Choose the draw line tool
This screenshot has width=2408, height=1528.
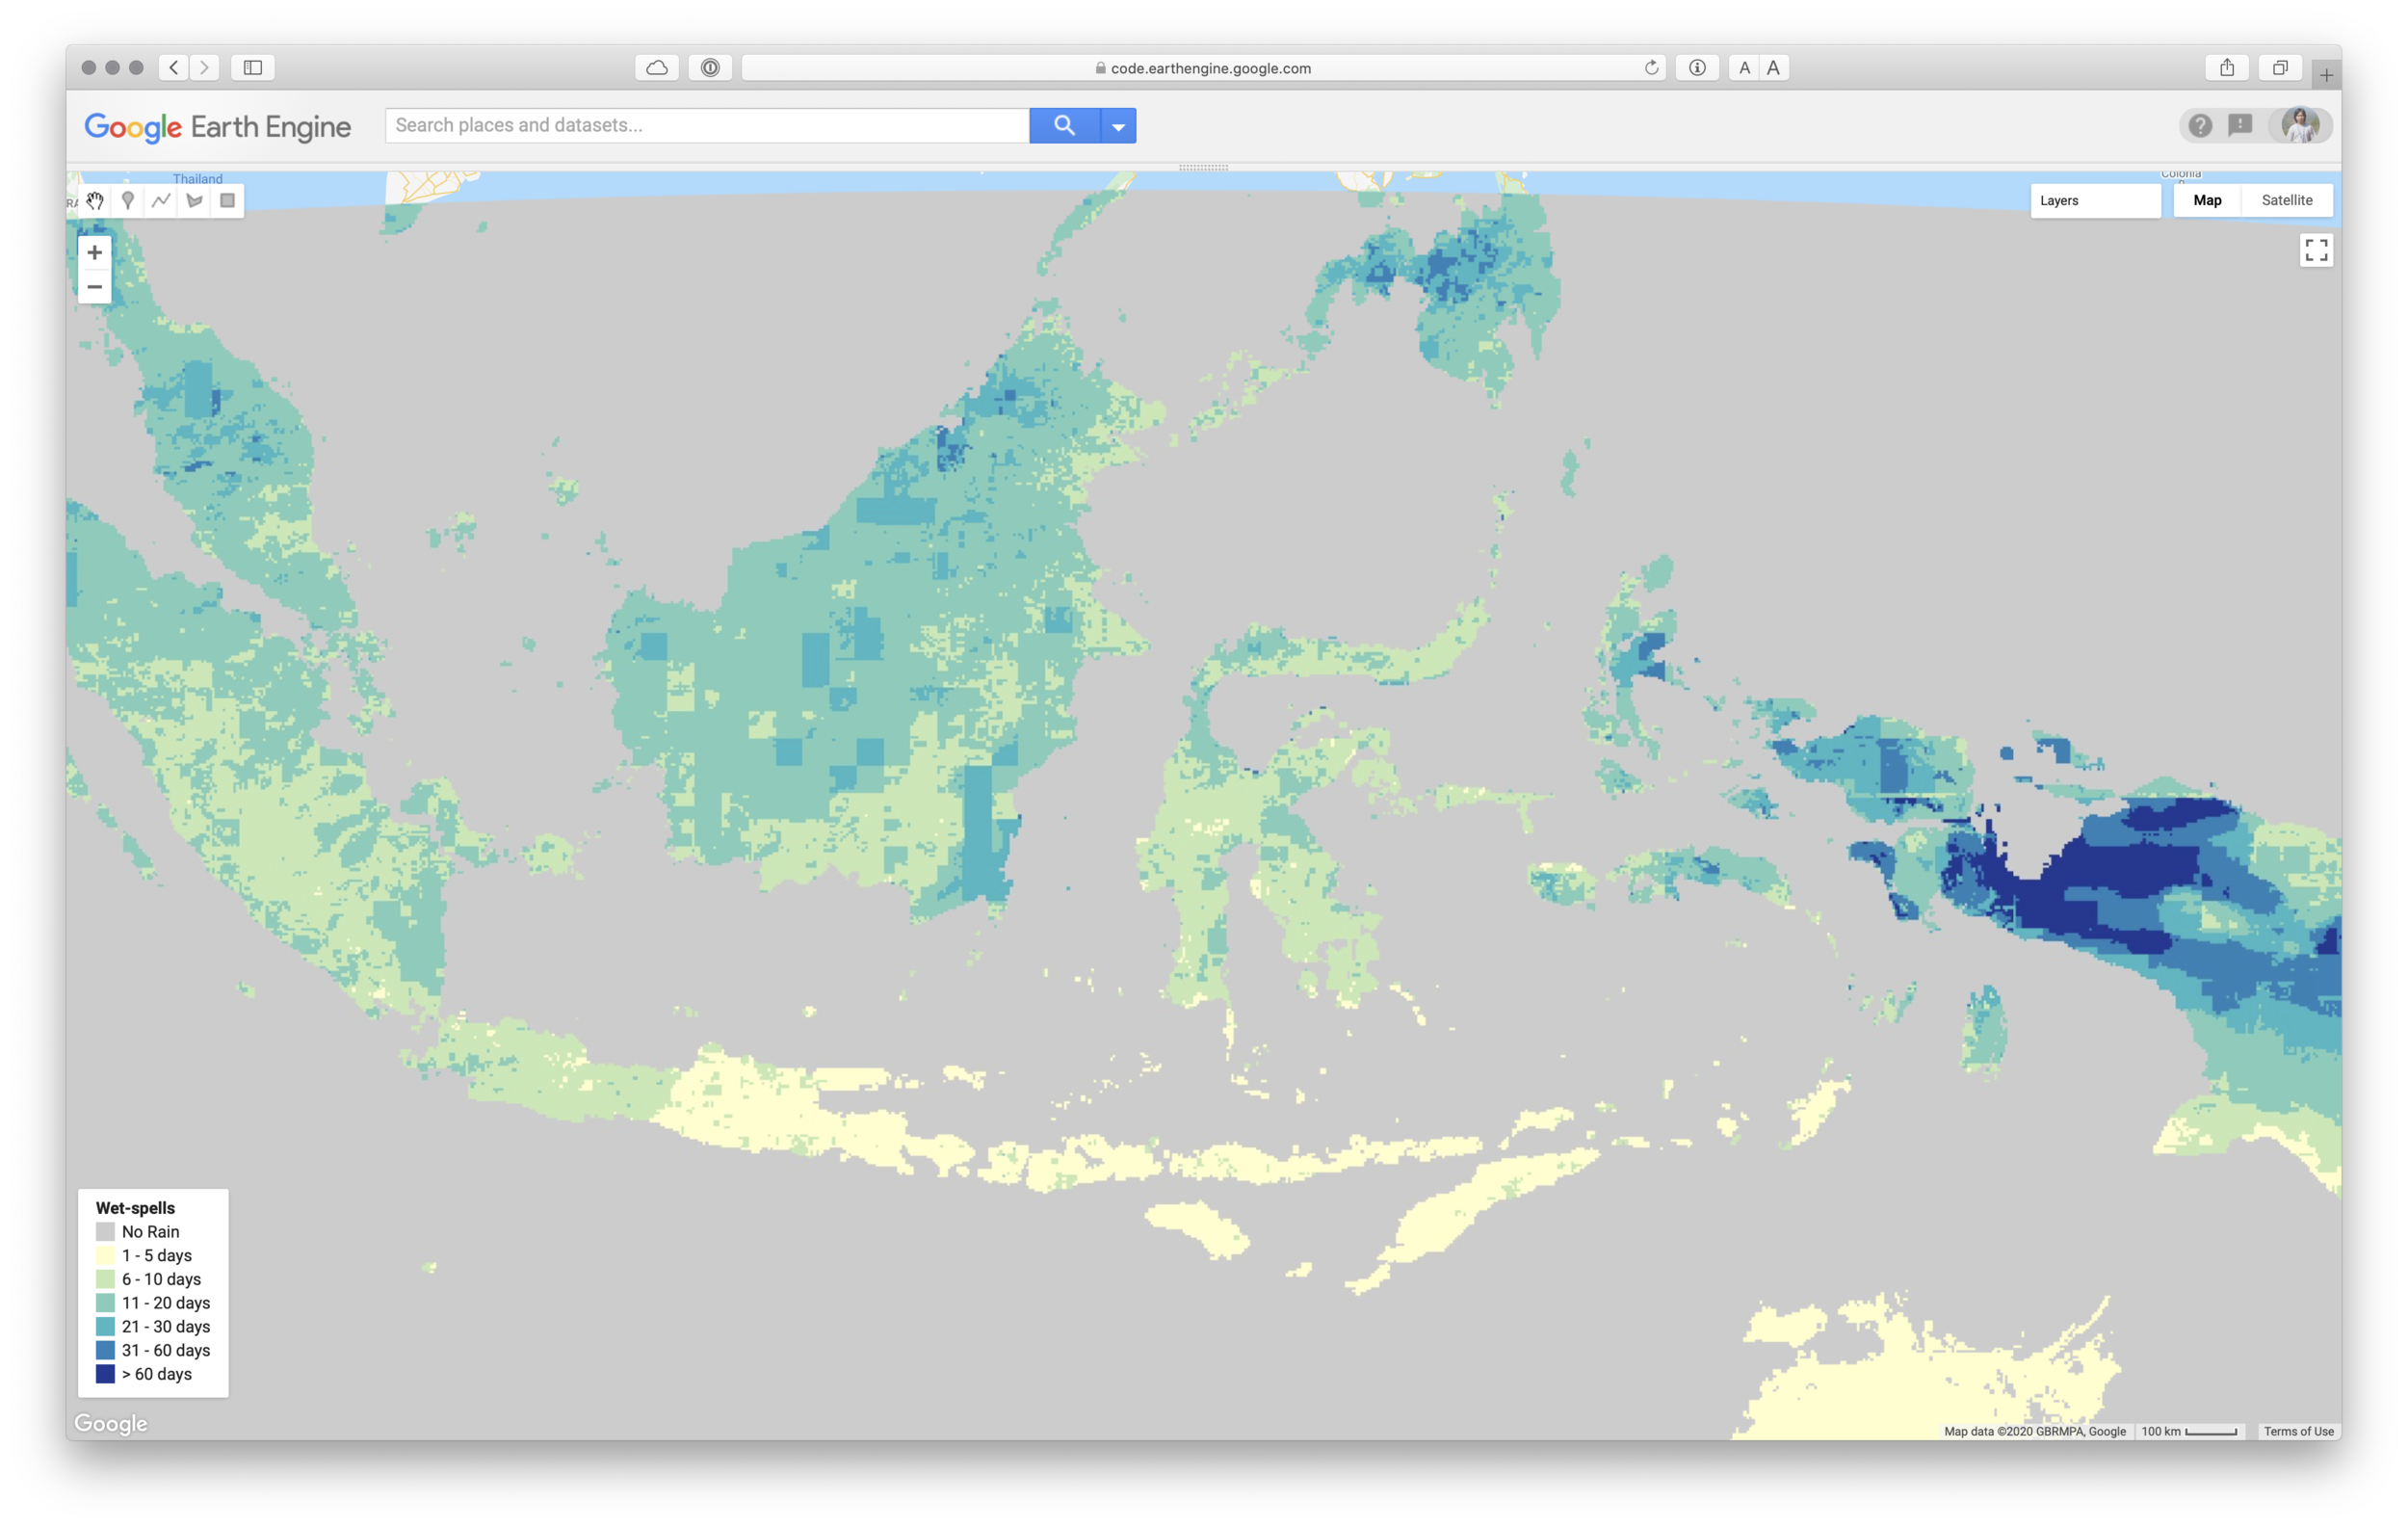[161, 201]
